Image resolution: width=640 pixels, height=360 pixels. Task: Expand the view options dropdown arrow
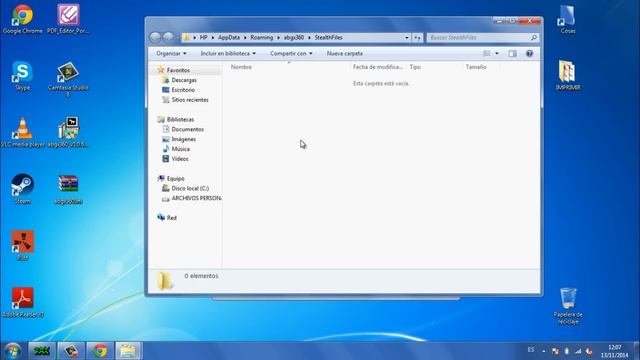(x=497, y=53)
